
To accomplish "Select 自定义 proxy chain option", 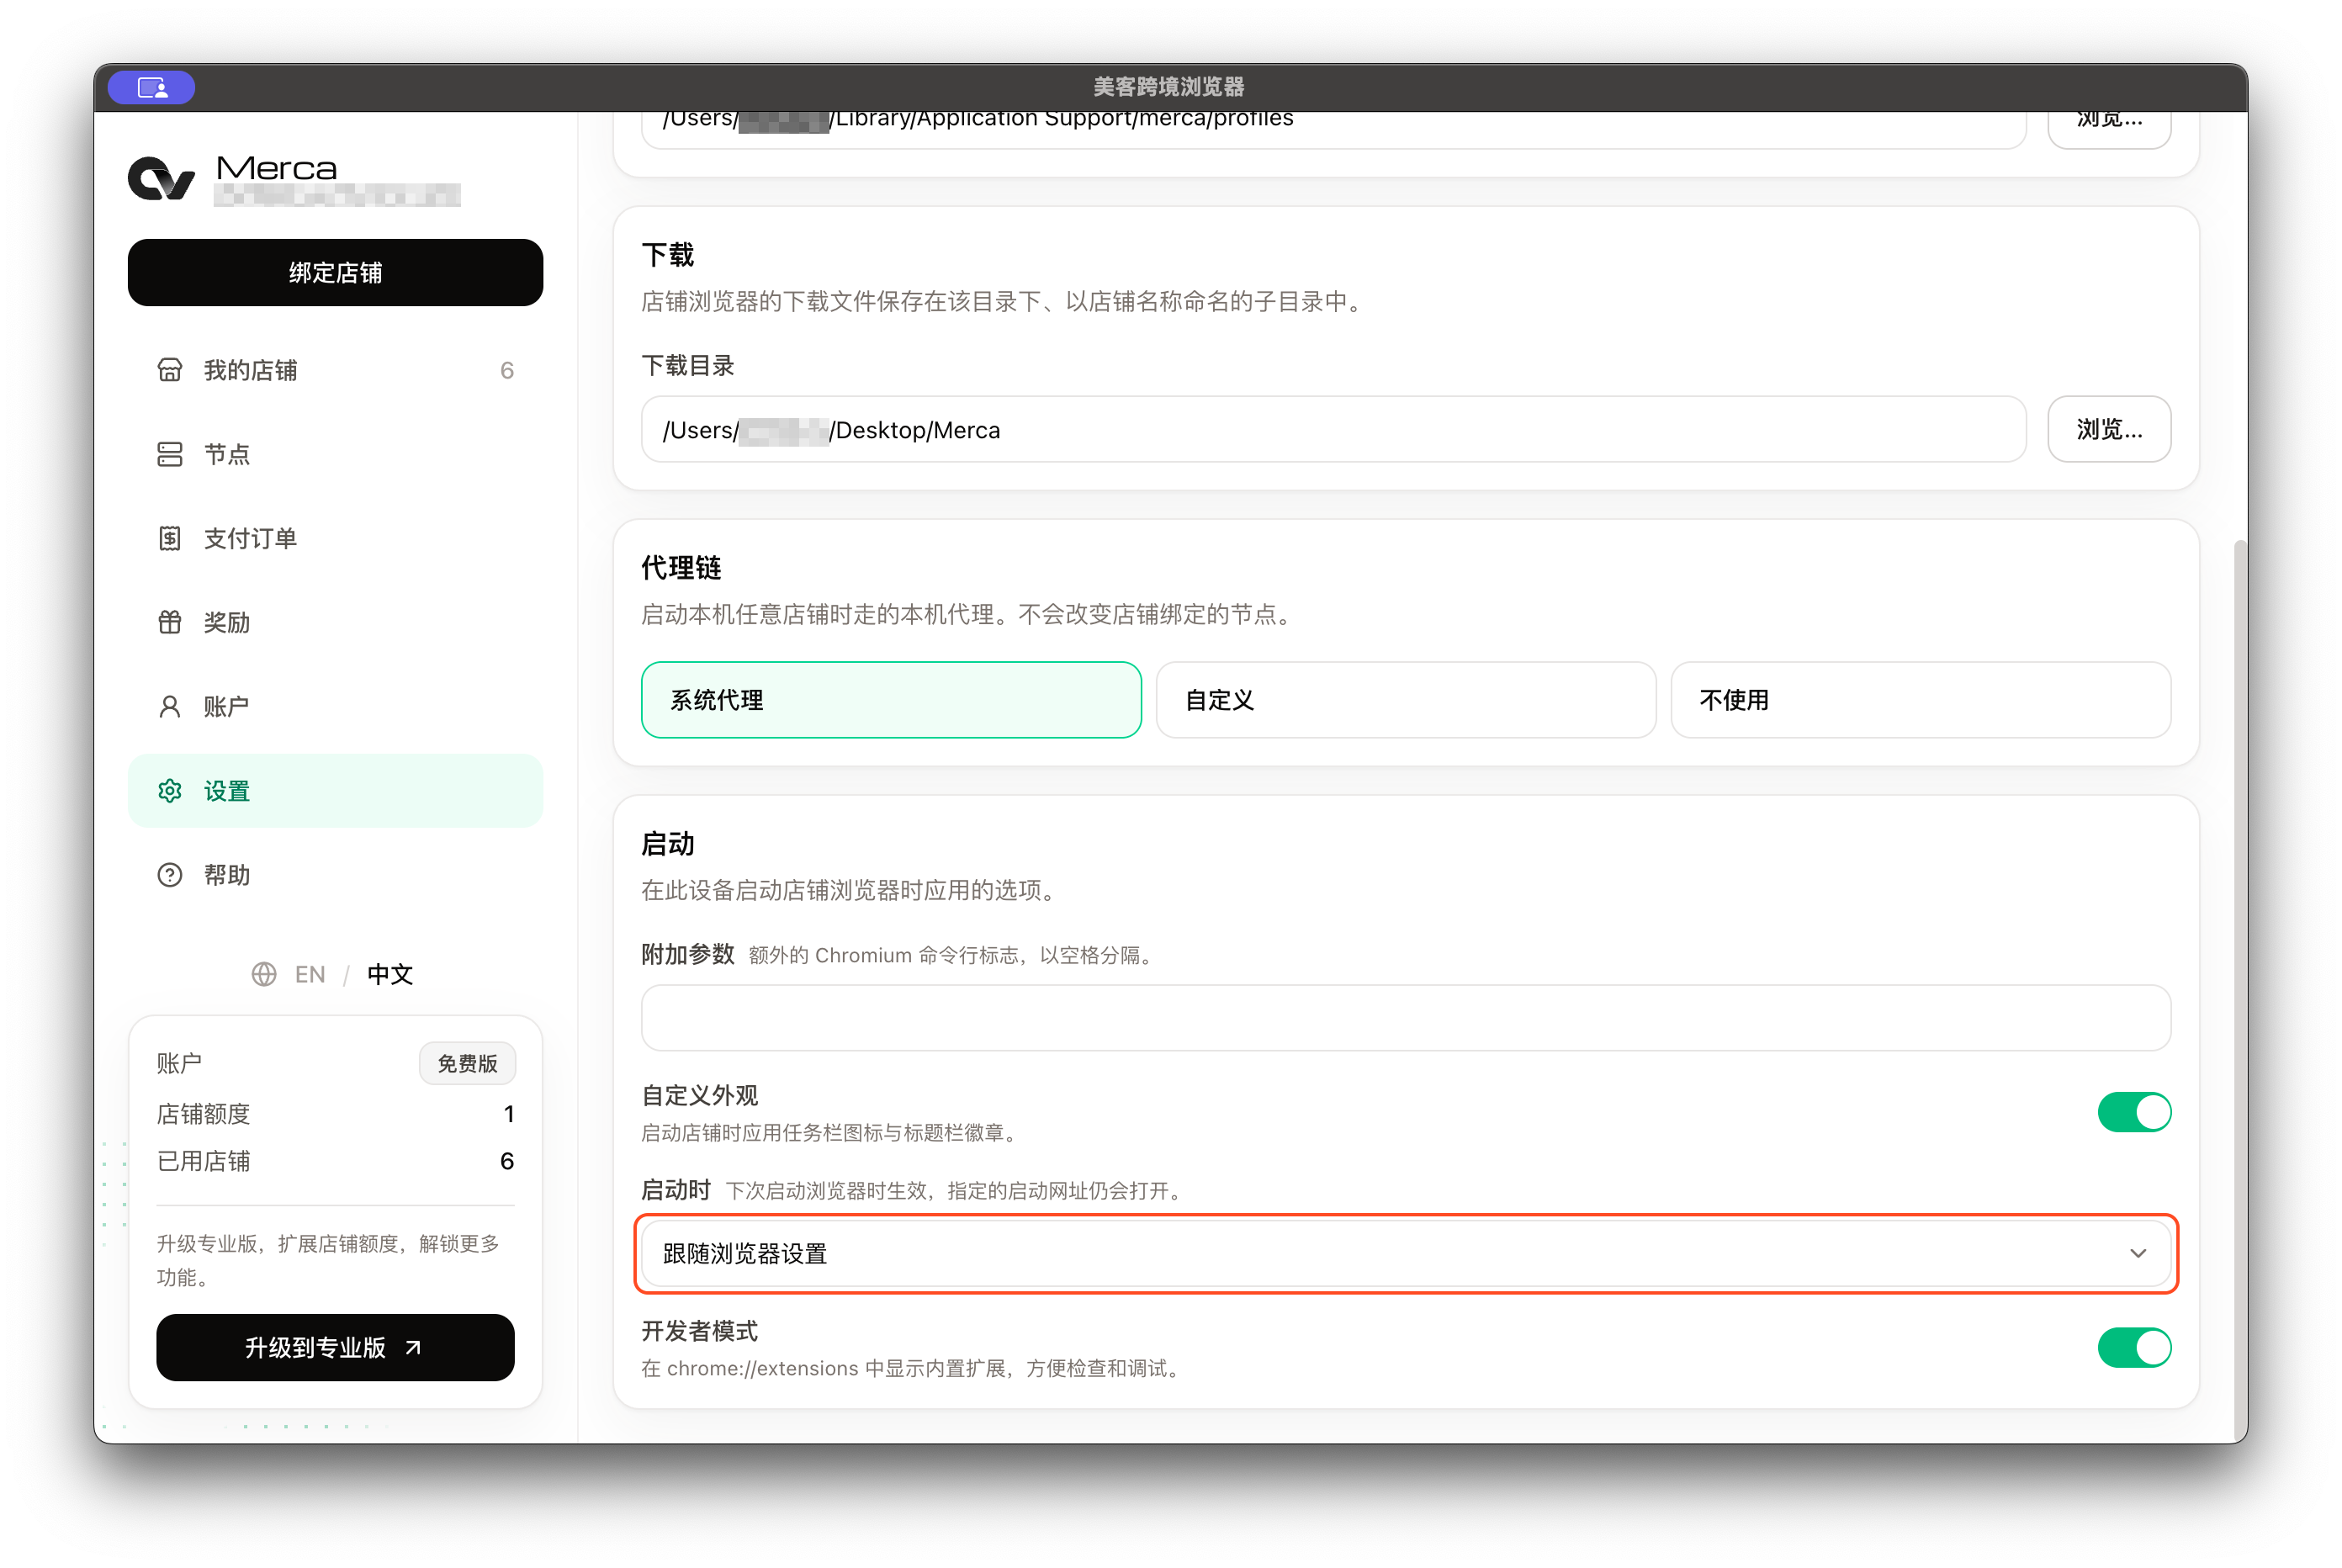I will tap(1406, 700).
